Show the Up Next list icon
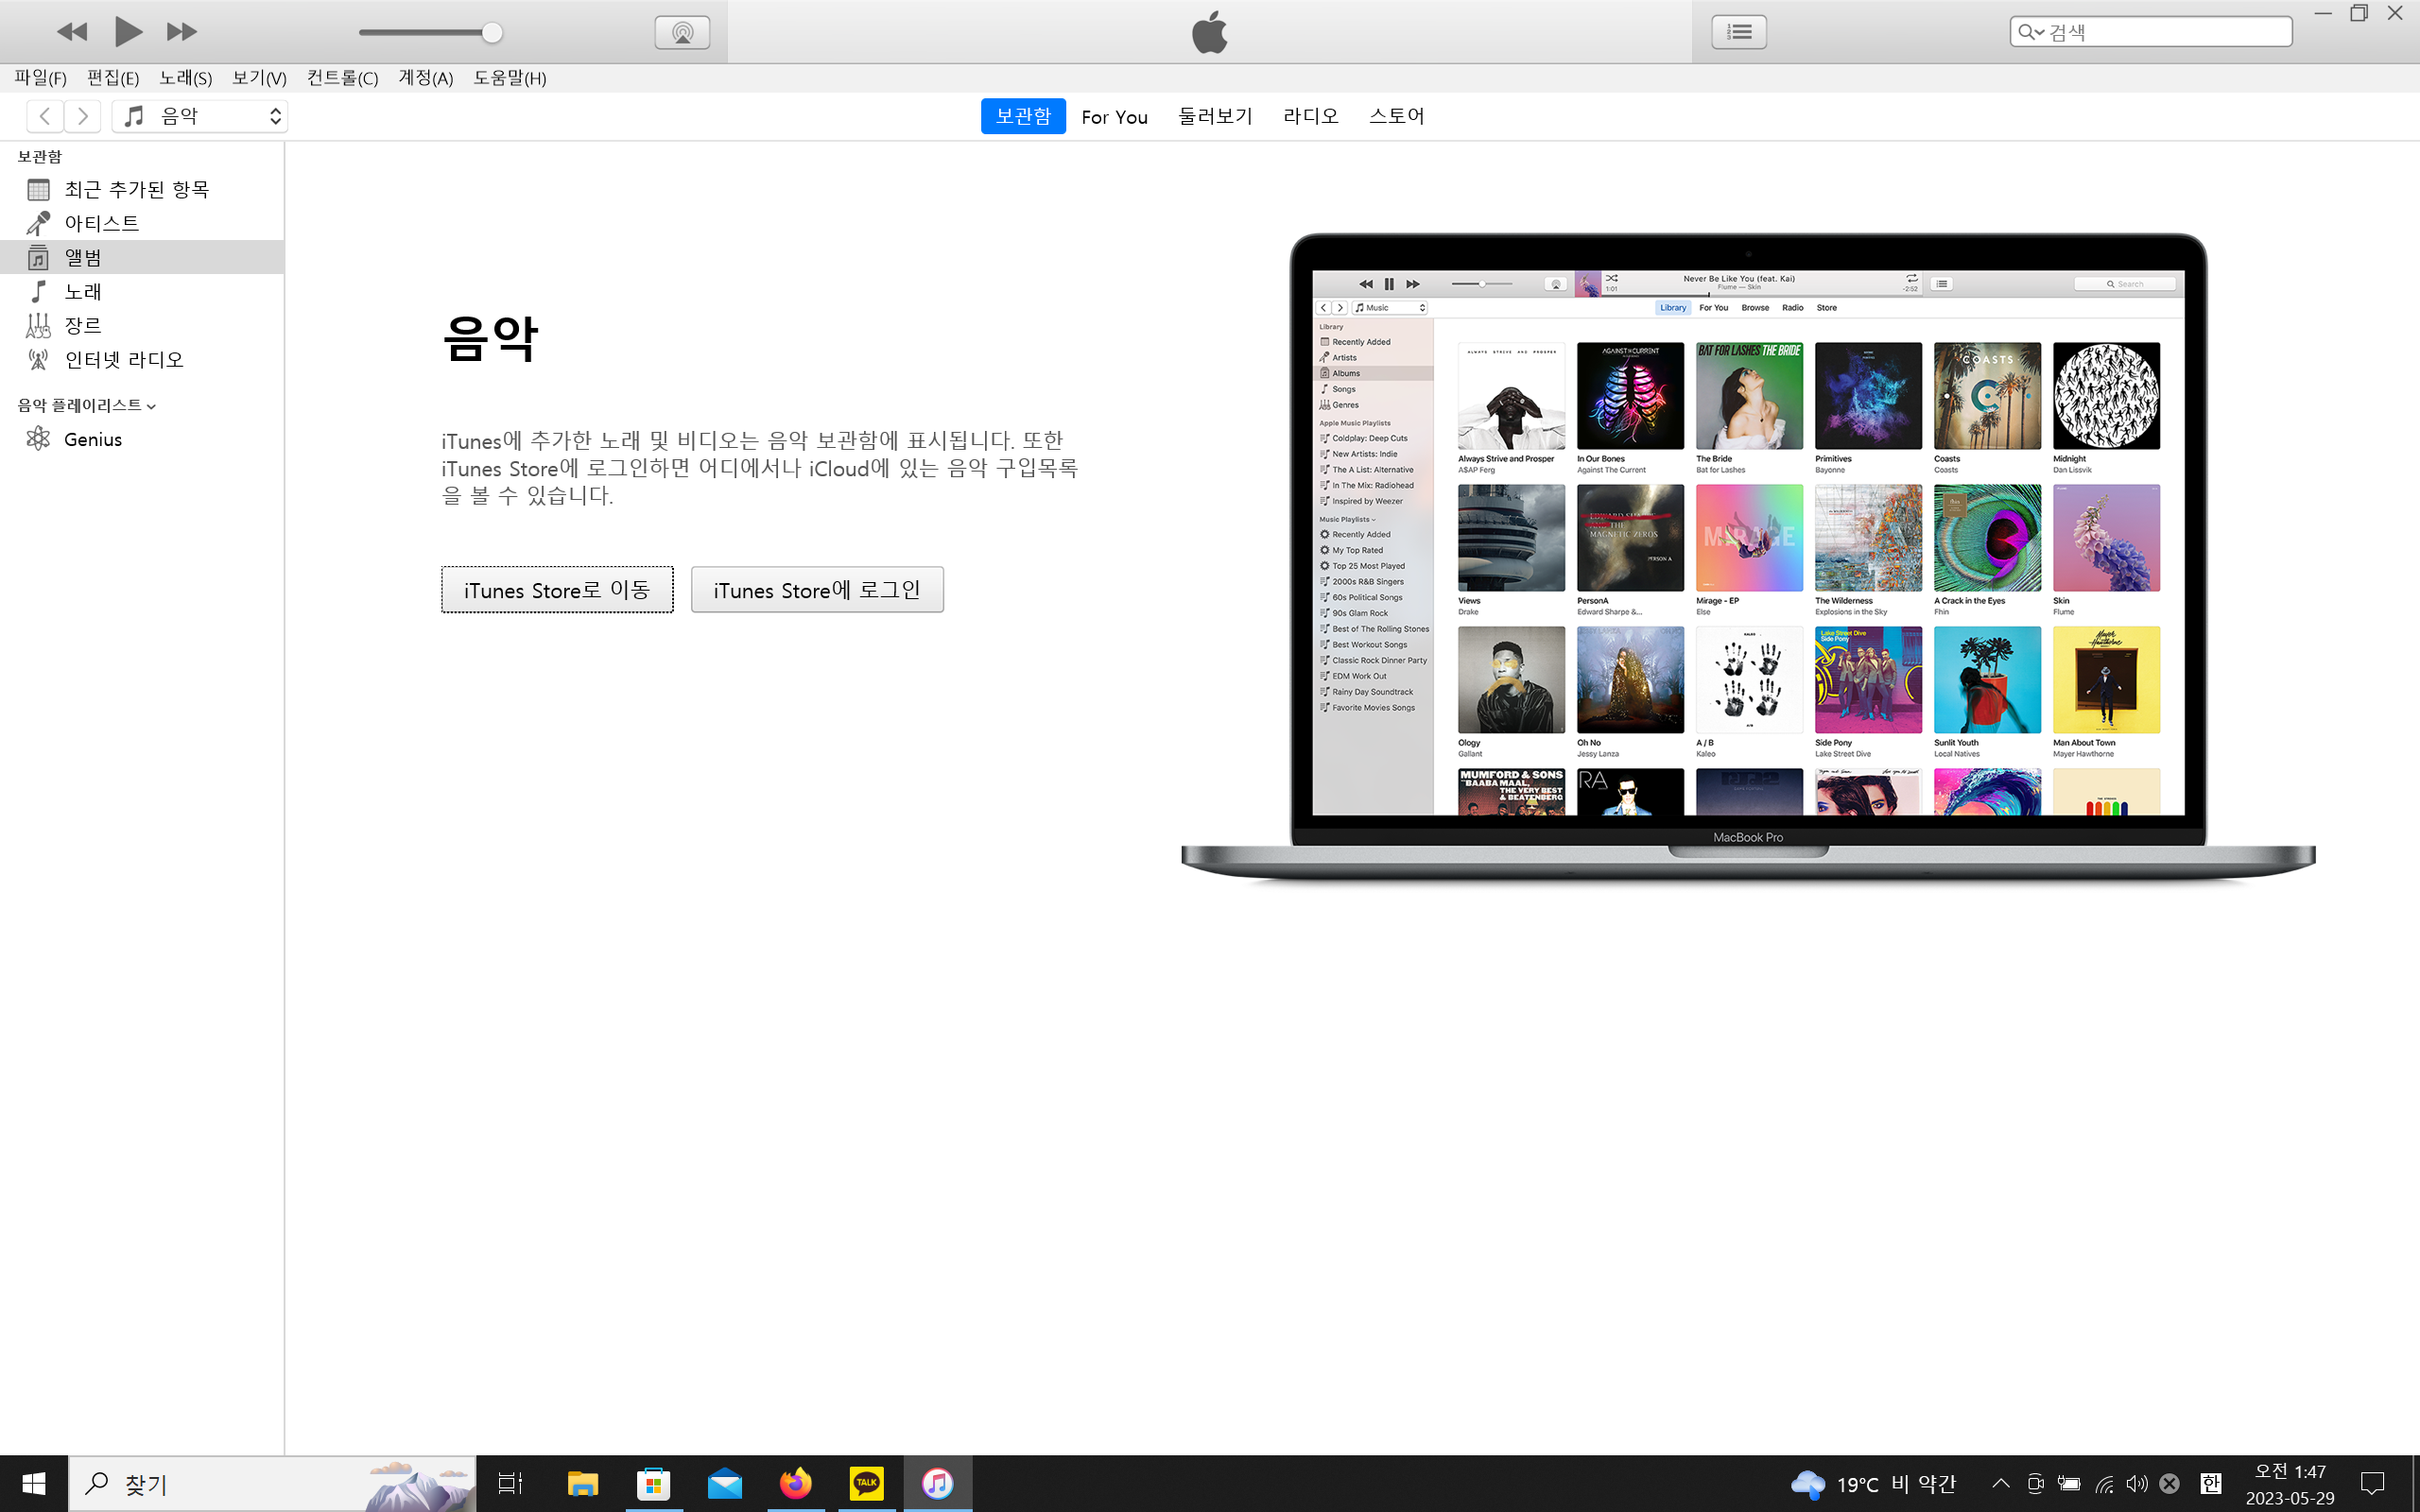The height and width of the screenshot is (1512, 2420). point(1738,32)
